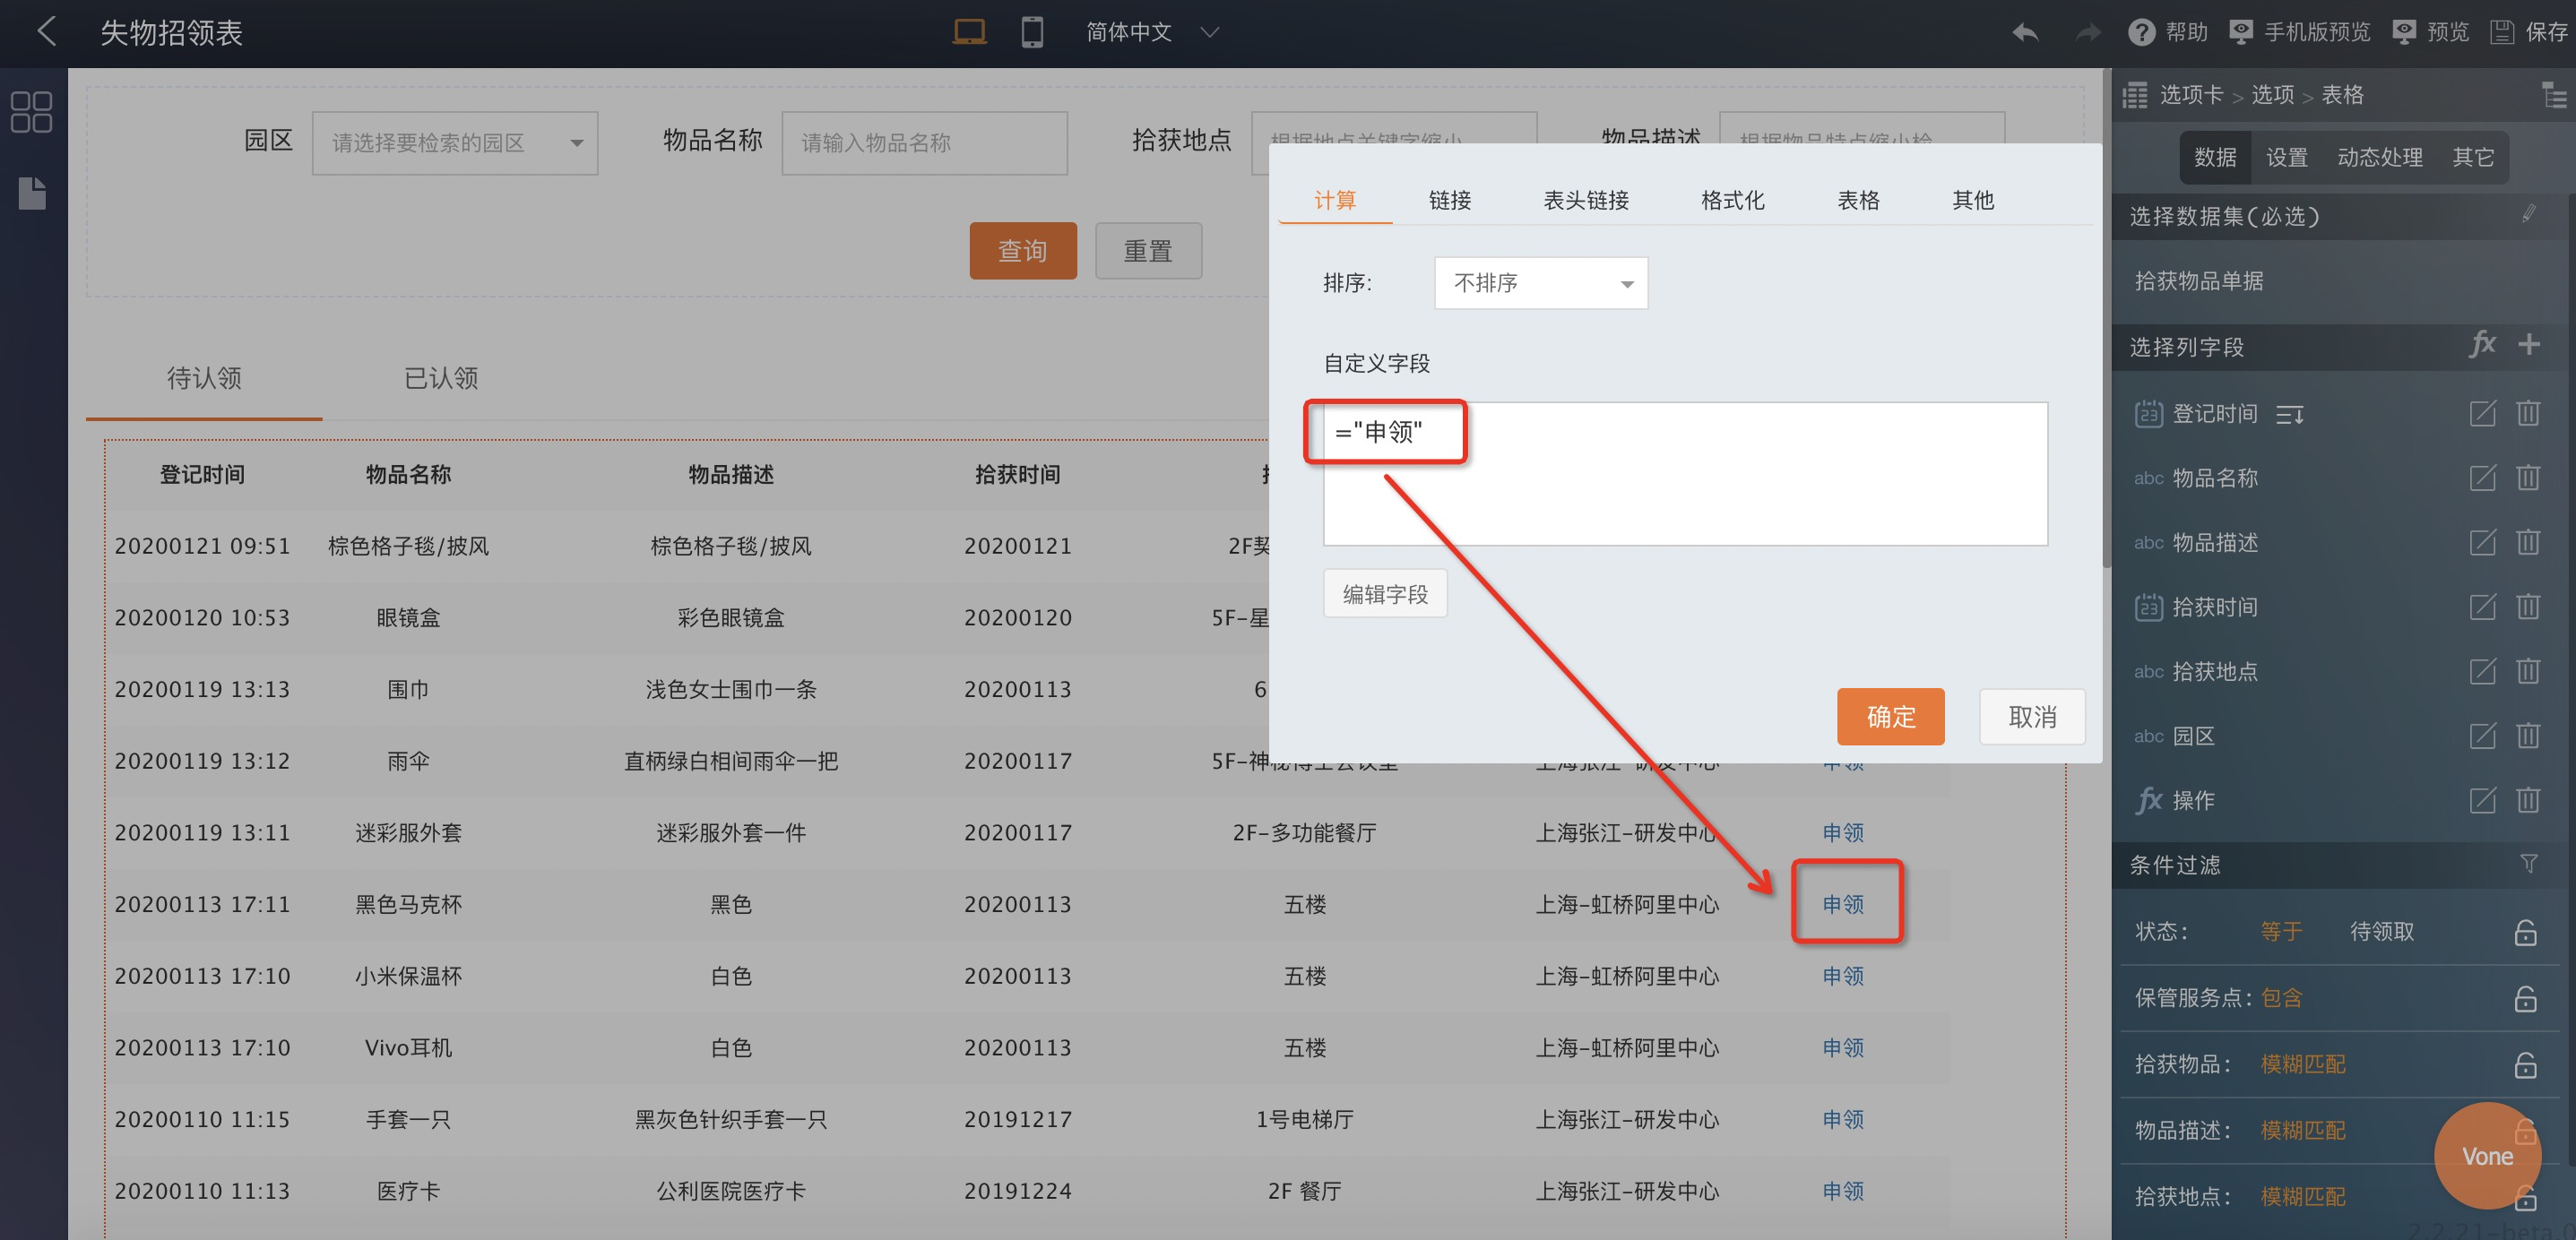Click the undo arrow icon
Viewport: 2576px width, 1240px height.
[x=2025, y=32]
